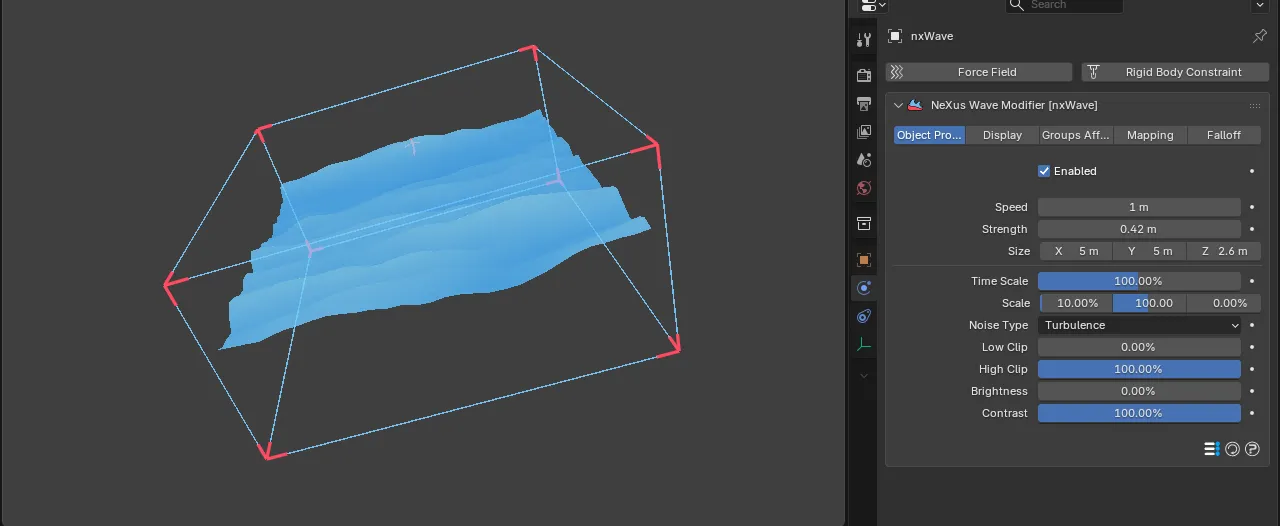The image size is (1280, 526).
Task: Click the circular refresh icon at panel bottom
Action: (x=1232, y=449)
